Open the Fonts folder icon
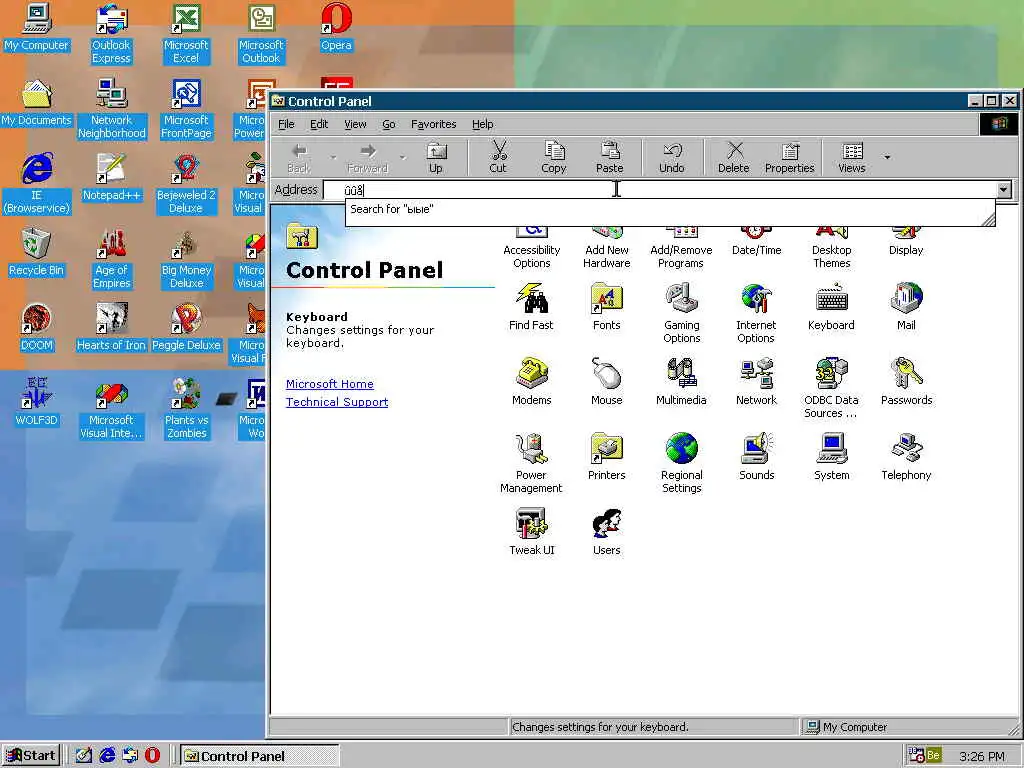Viewport: 1024px width, 768px height. (607, 307)
